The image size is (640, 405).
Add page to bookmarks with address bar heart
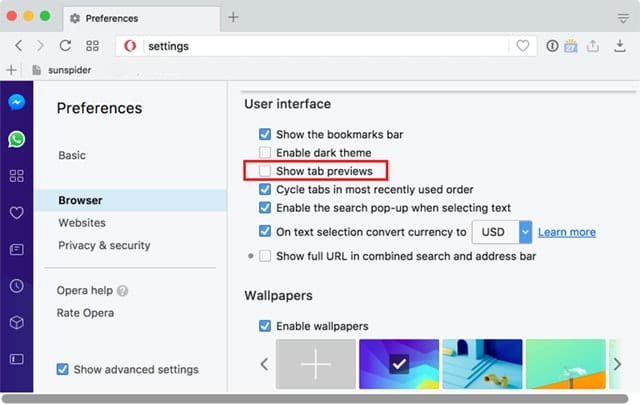pyautogui.click(x=522, y=46)
